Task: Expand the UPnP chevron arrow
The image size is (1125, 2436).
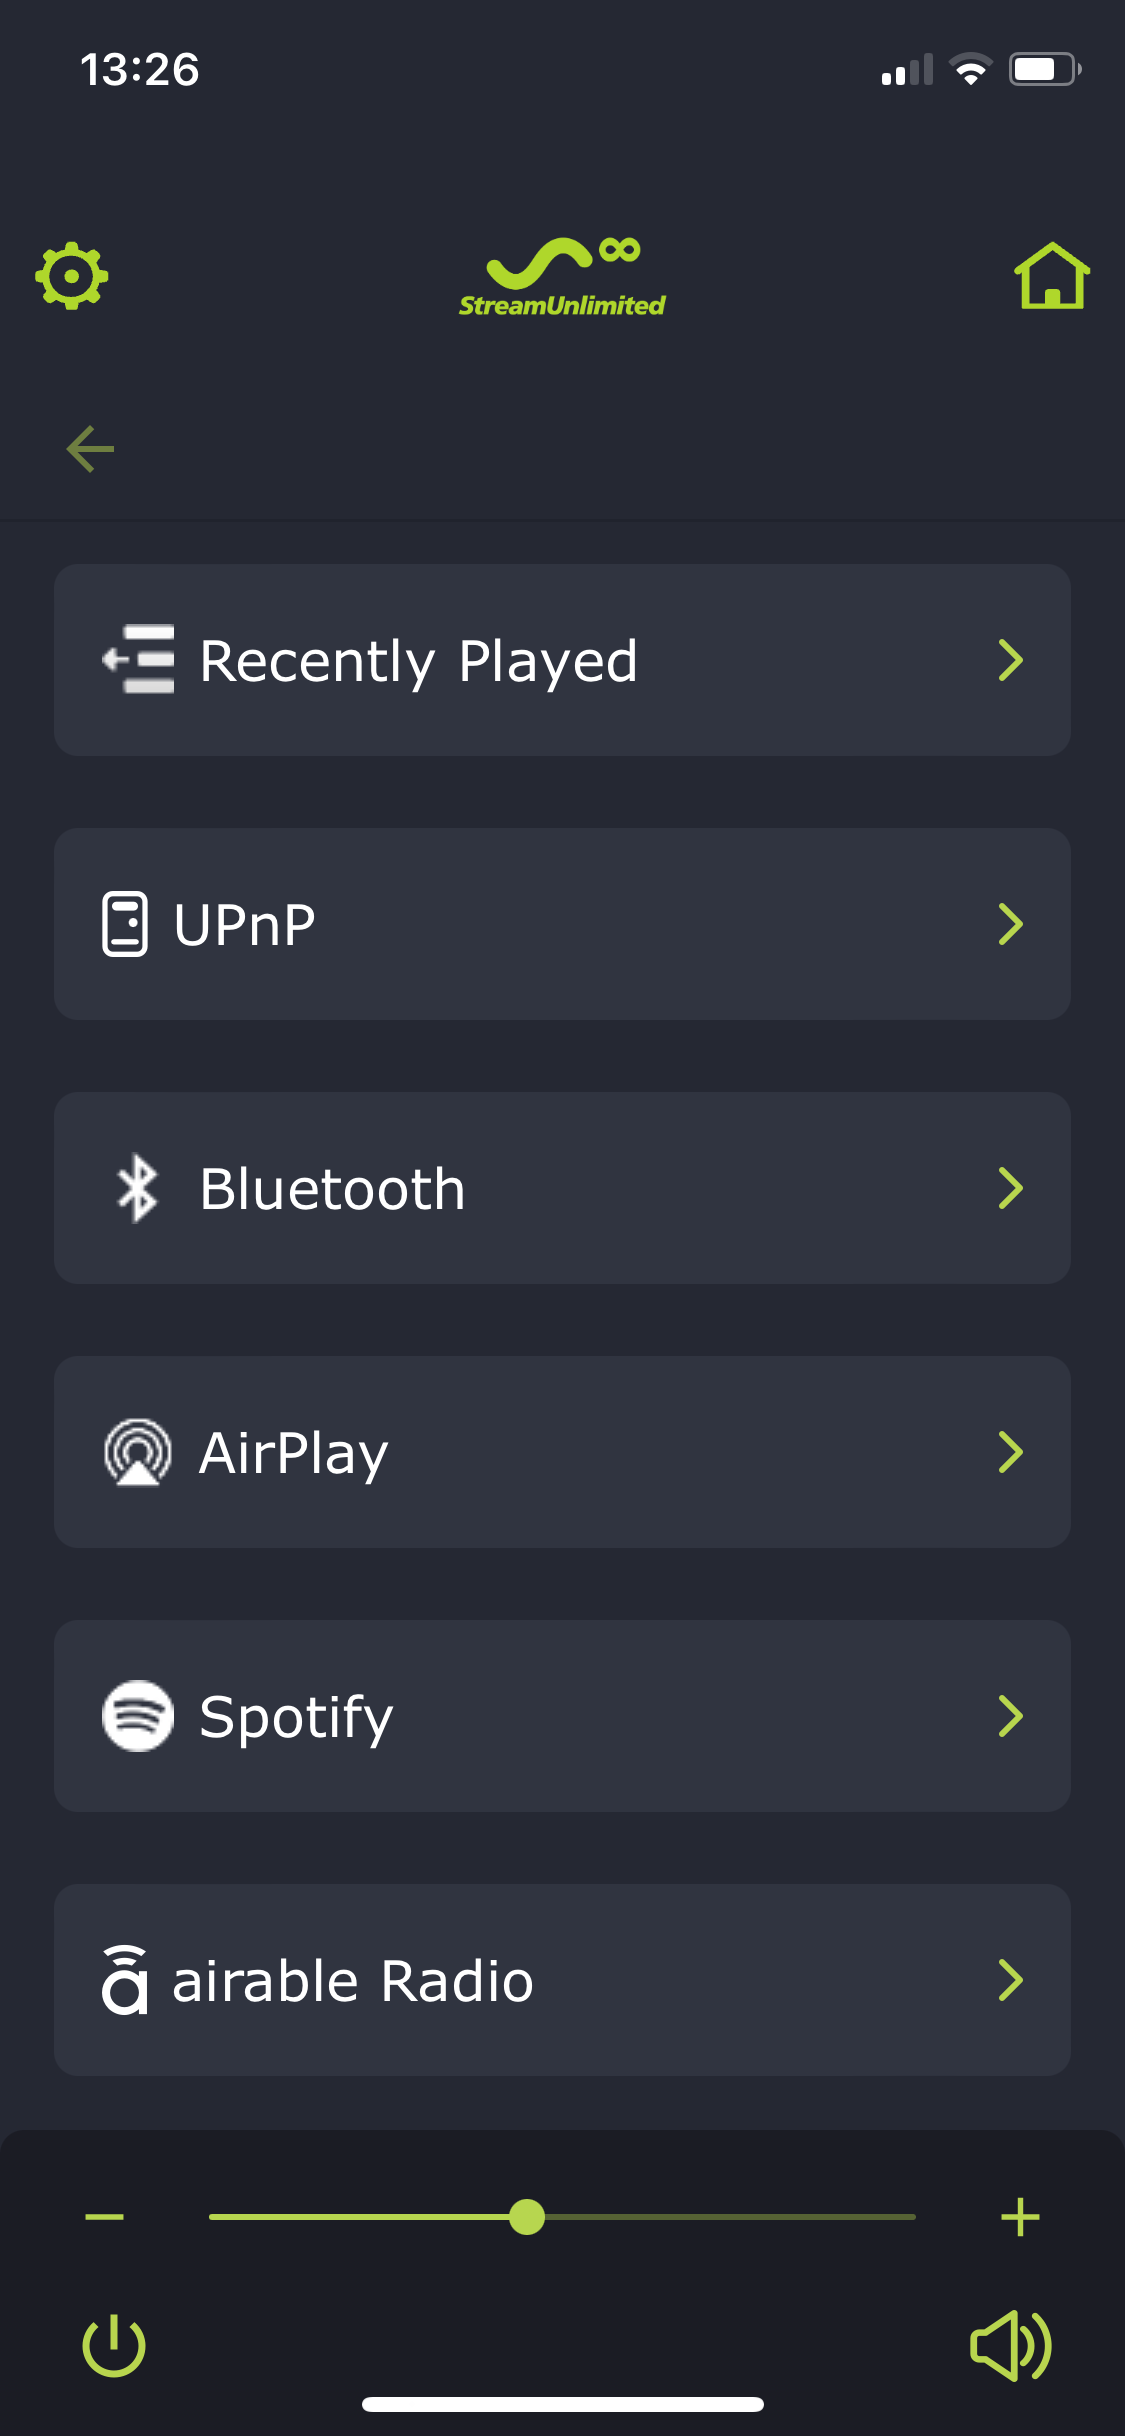Action: [x=1010, y=924]
